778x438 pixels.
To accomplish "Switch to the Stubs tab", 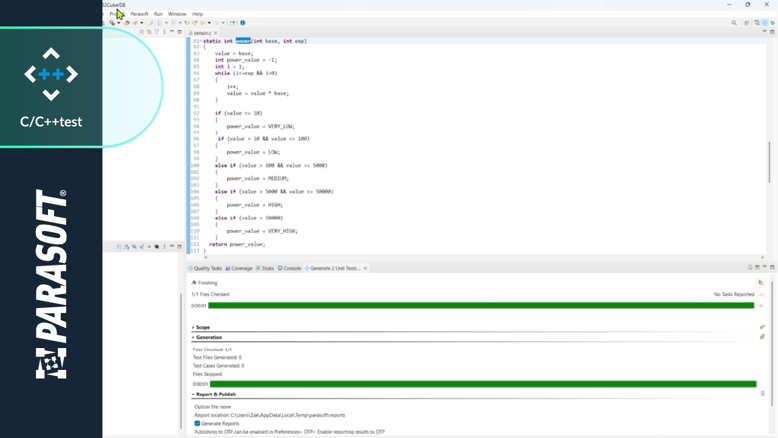I will coord(264,268).
